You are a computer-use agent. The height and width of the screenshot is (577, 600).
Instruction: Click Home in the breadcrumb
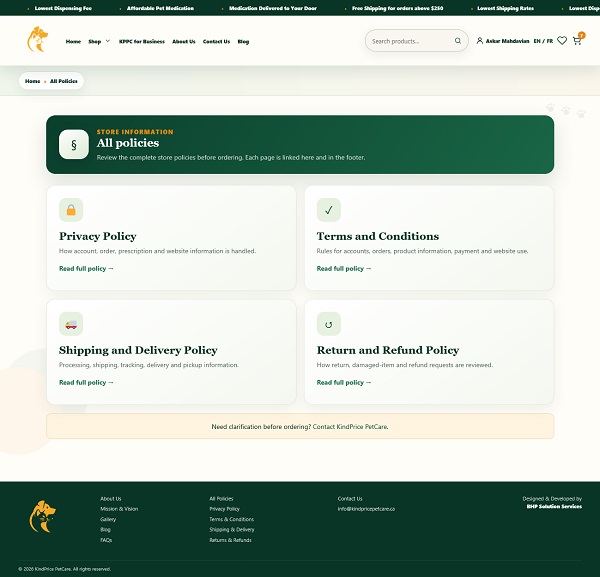(33, 81)
